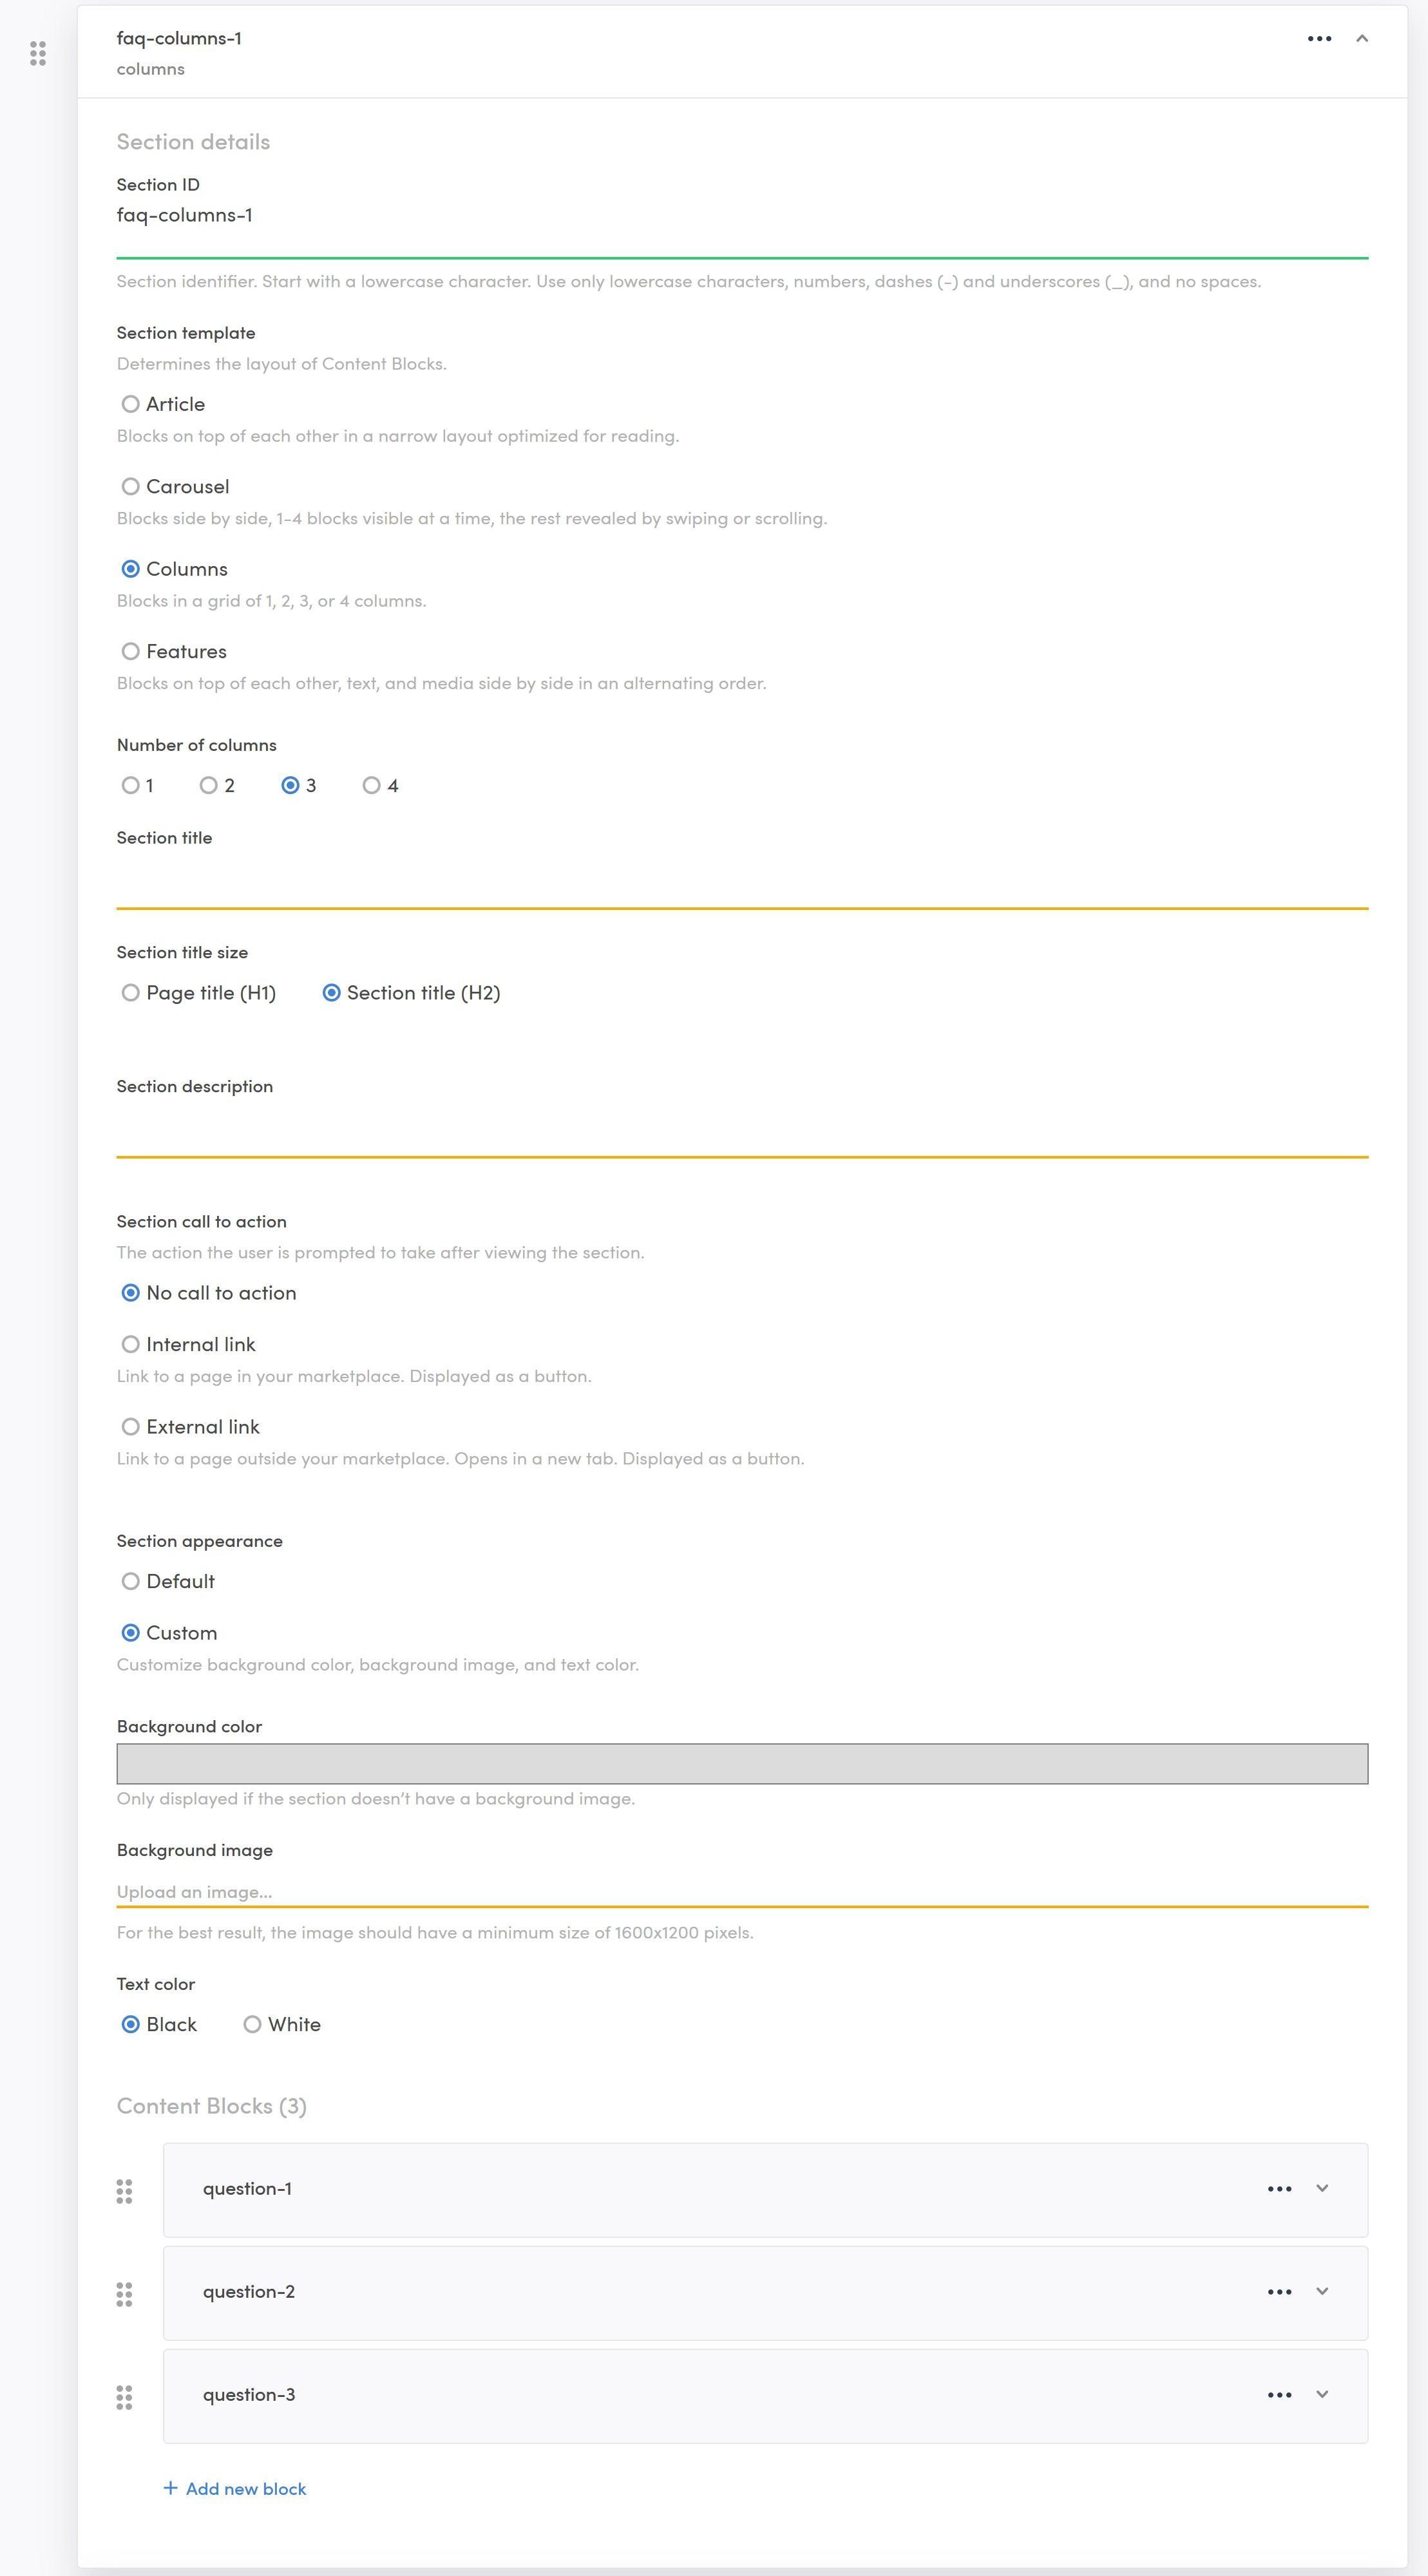This screenshot has width=1428, height=2576.
Task: Choose Page title (H1) size
Action: pyautogui.click(x=131, y=993)
